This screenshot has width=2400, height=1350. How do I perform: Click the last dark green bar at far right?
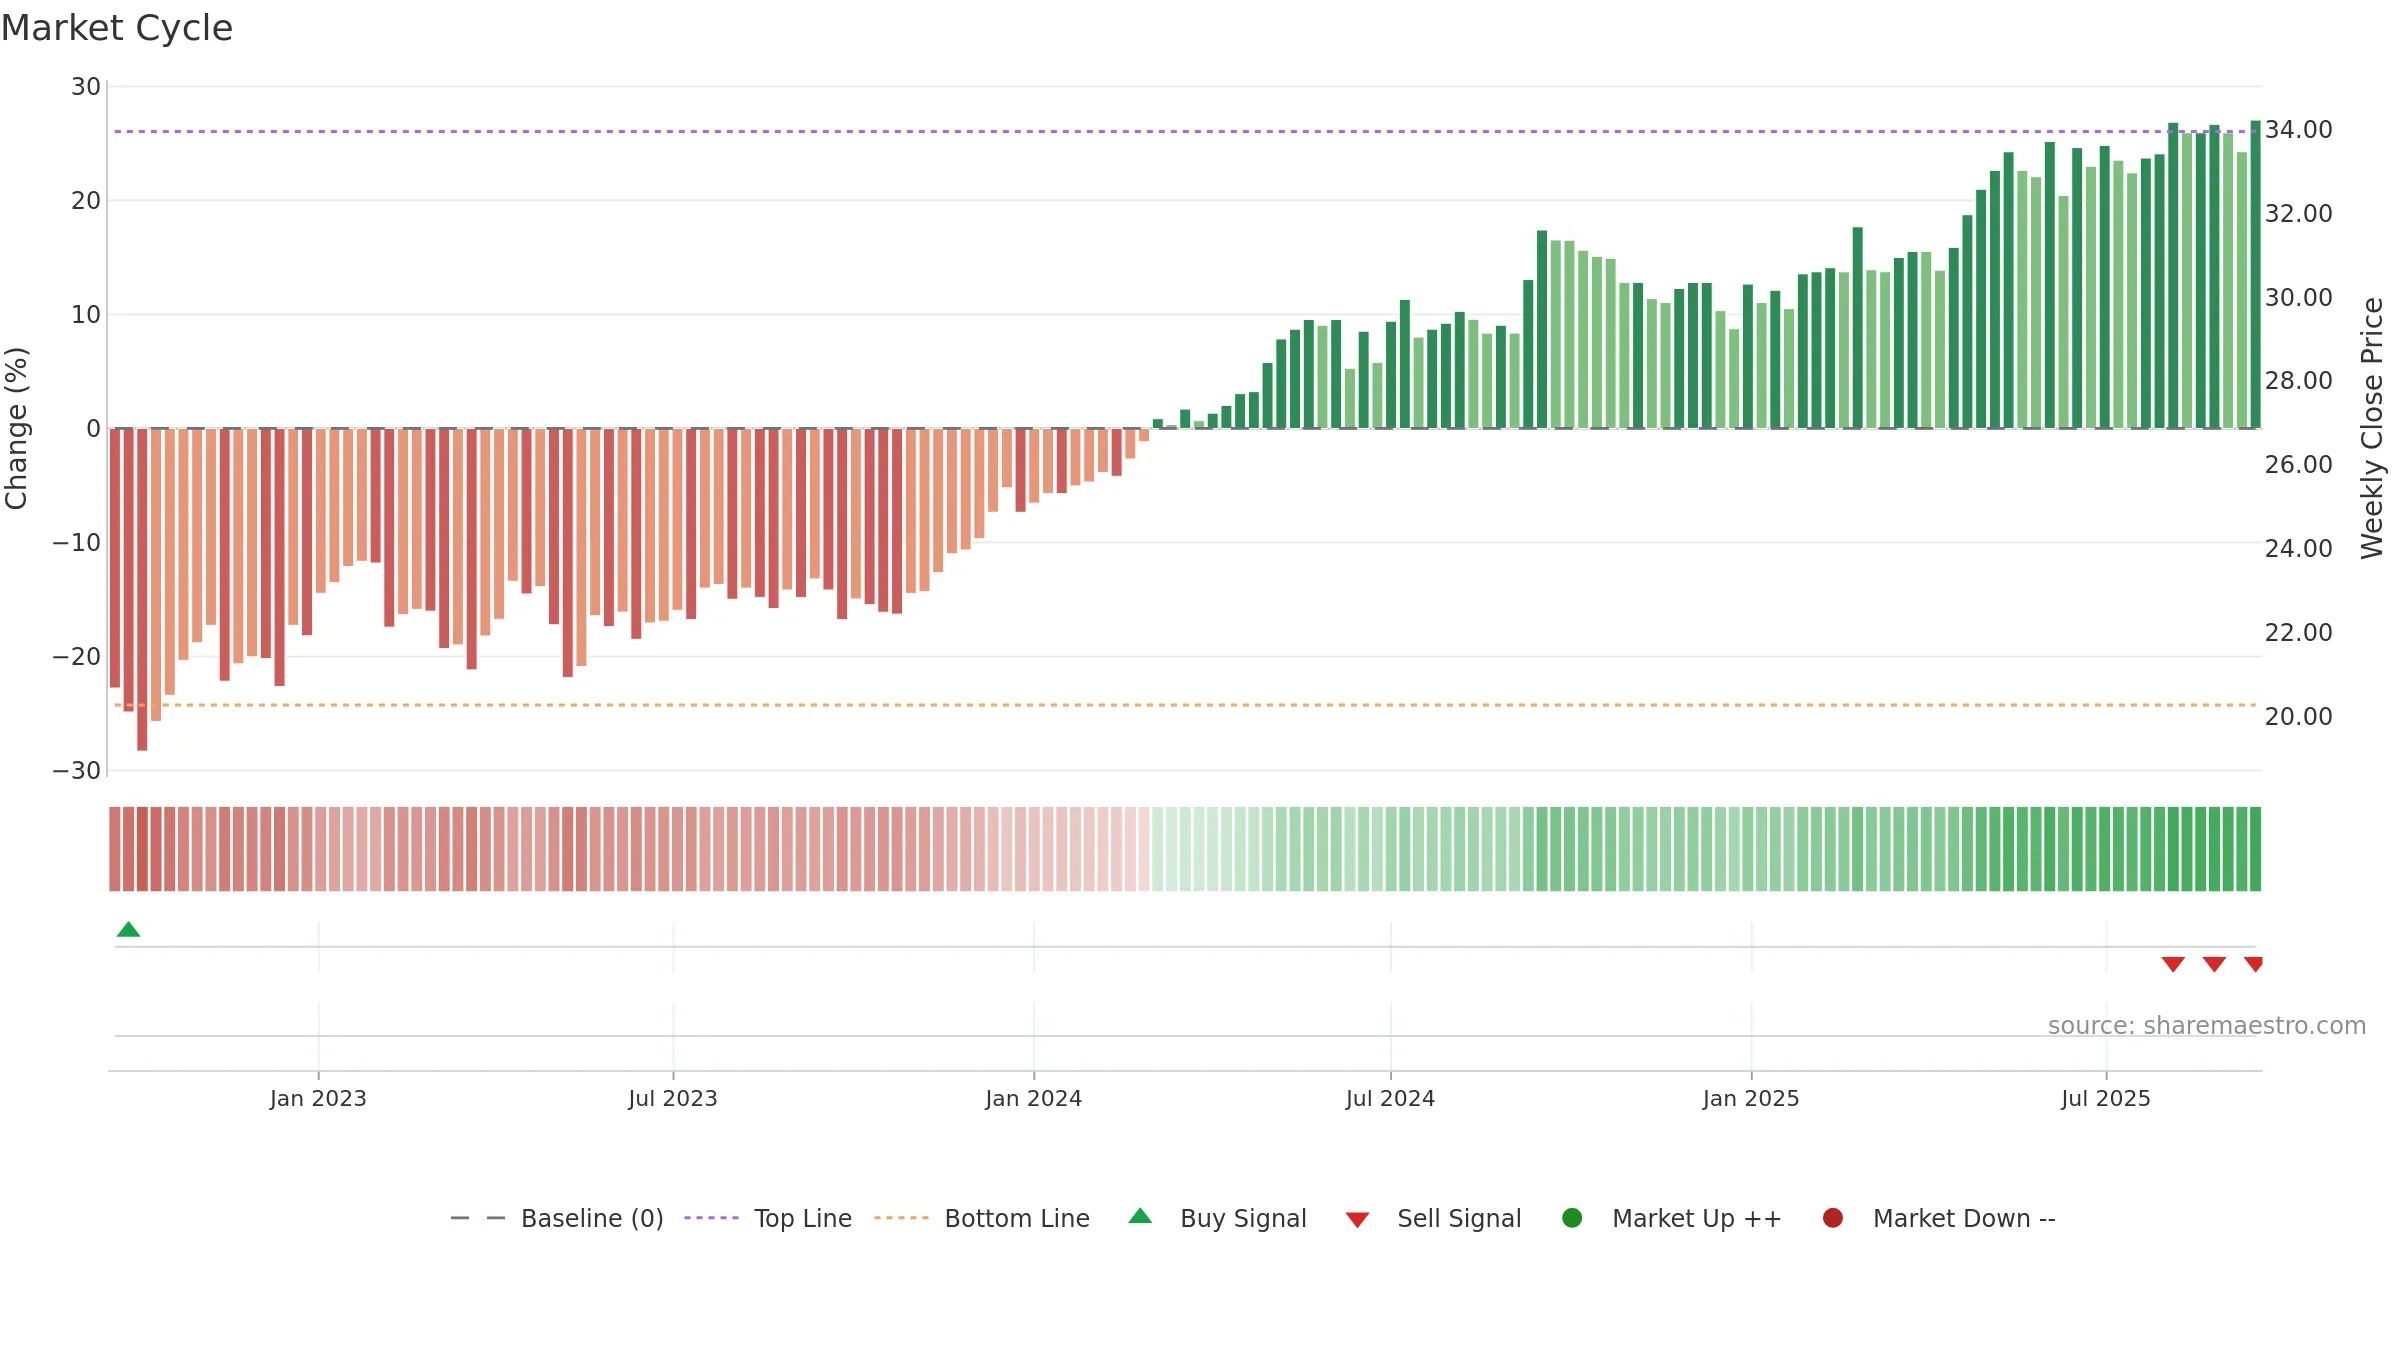2255,275
